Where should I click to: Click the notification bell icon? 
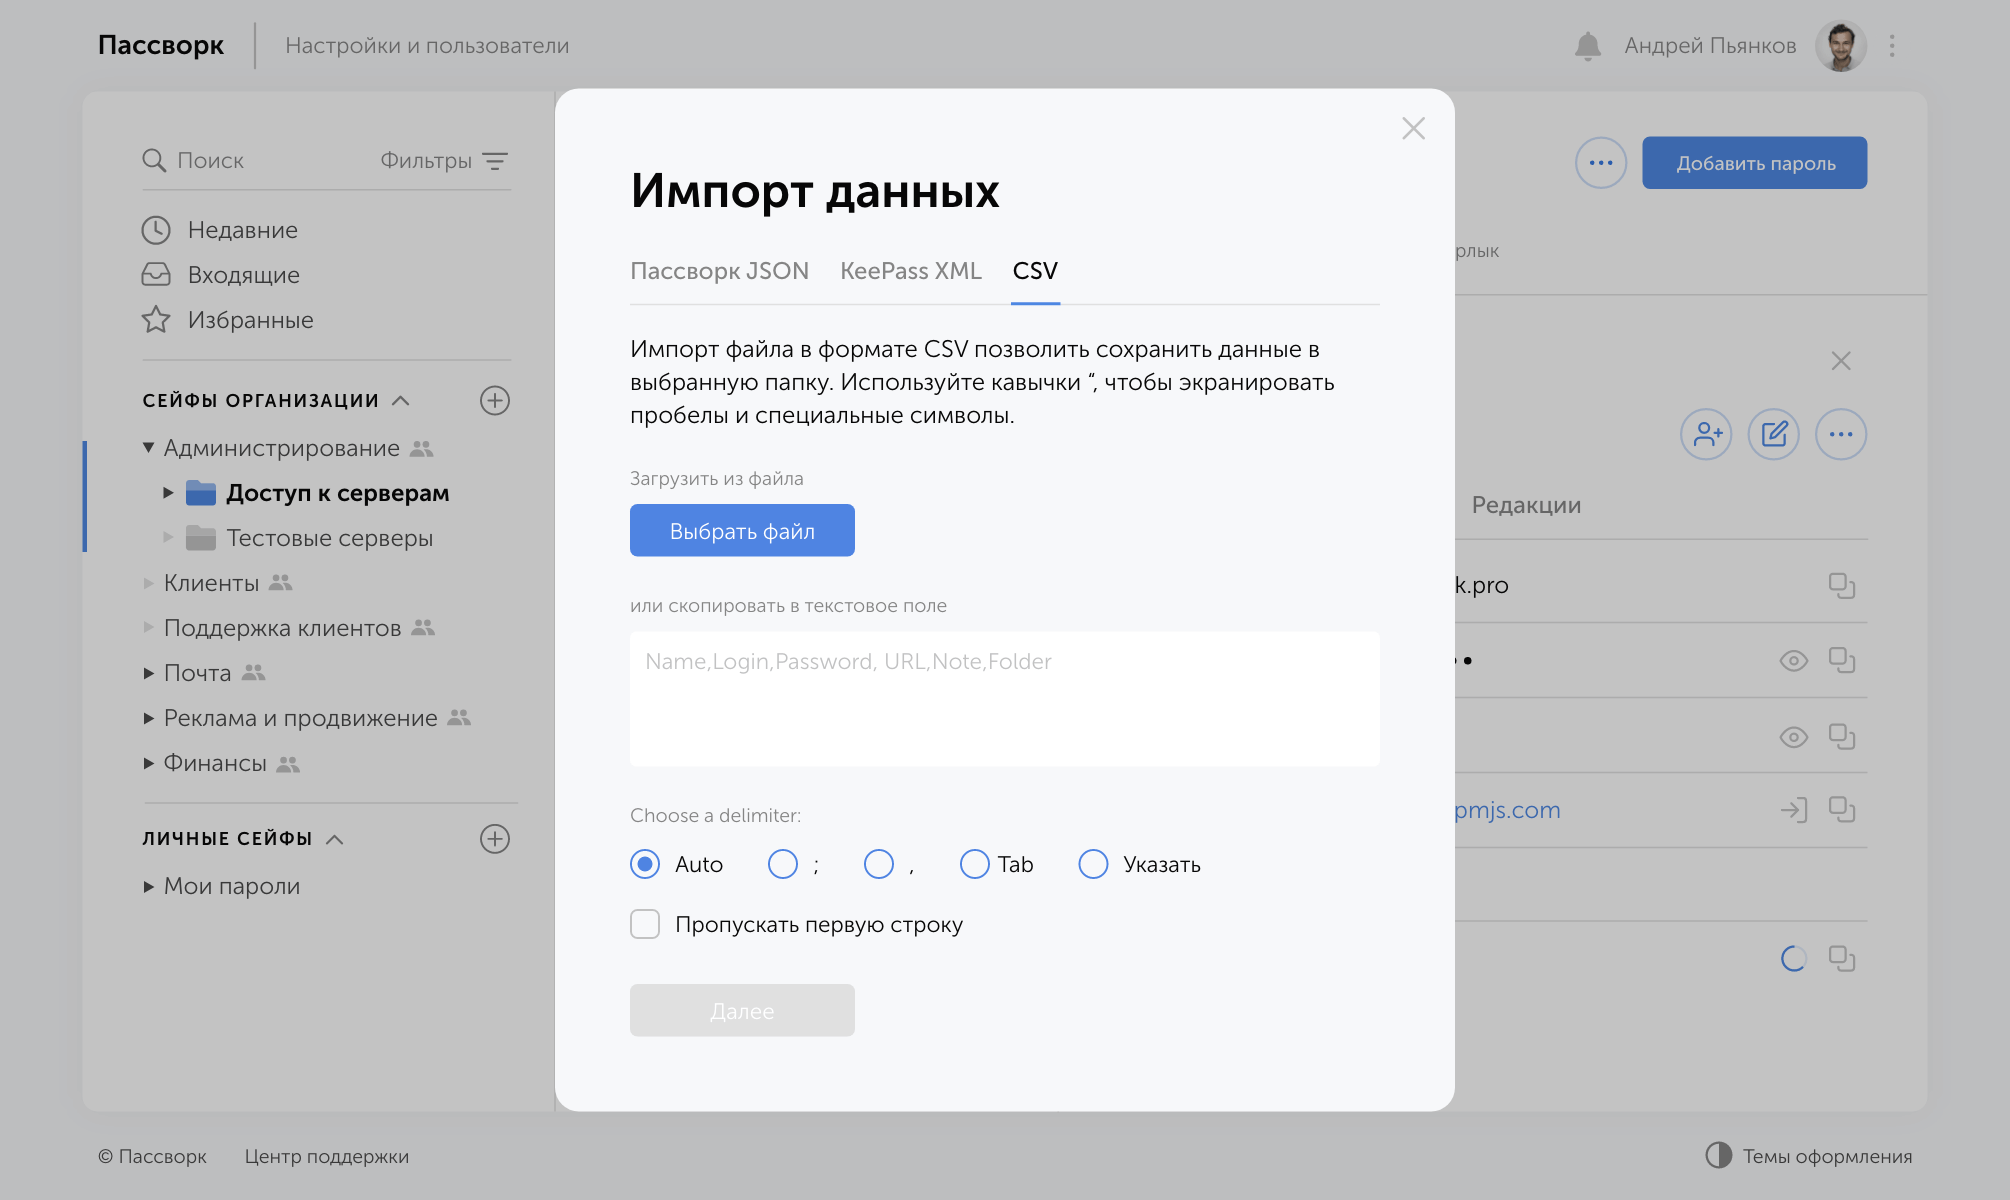tap(1587, 46)
